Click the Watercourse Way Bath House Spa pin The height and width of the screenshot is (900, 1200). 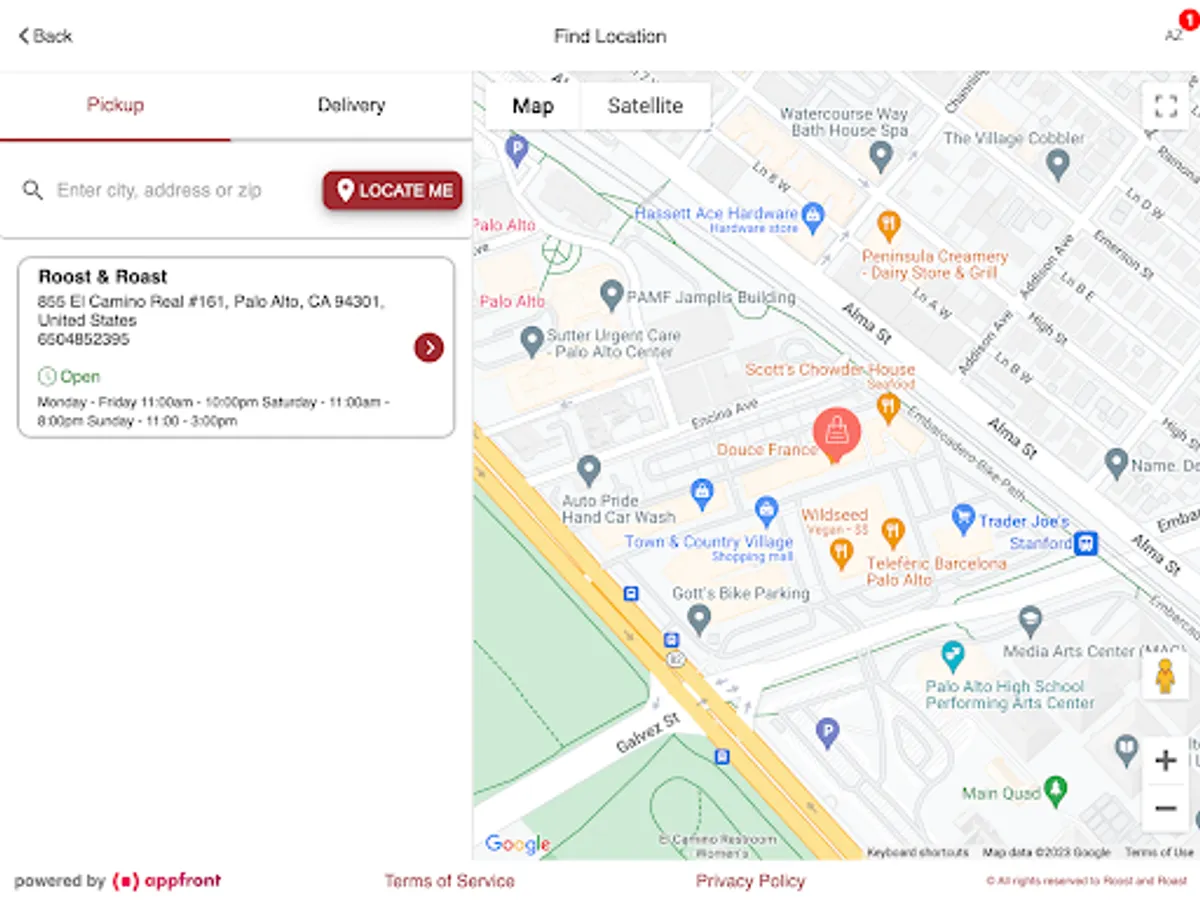tap(880, 157)
